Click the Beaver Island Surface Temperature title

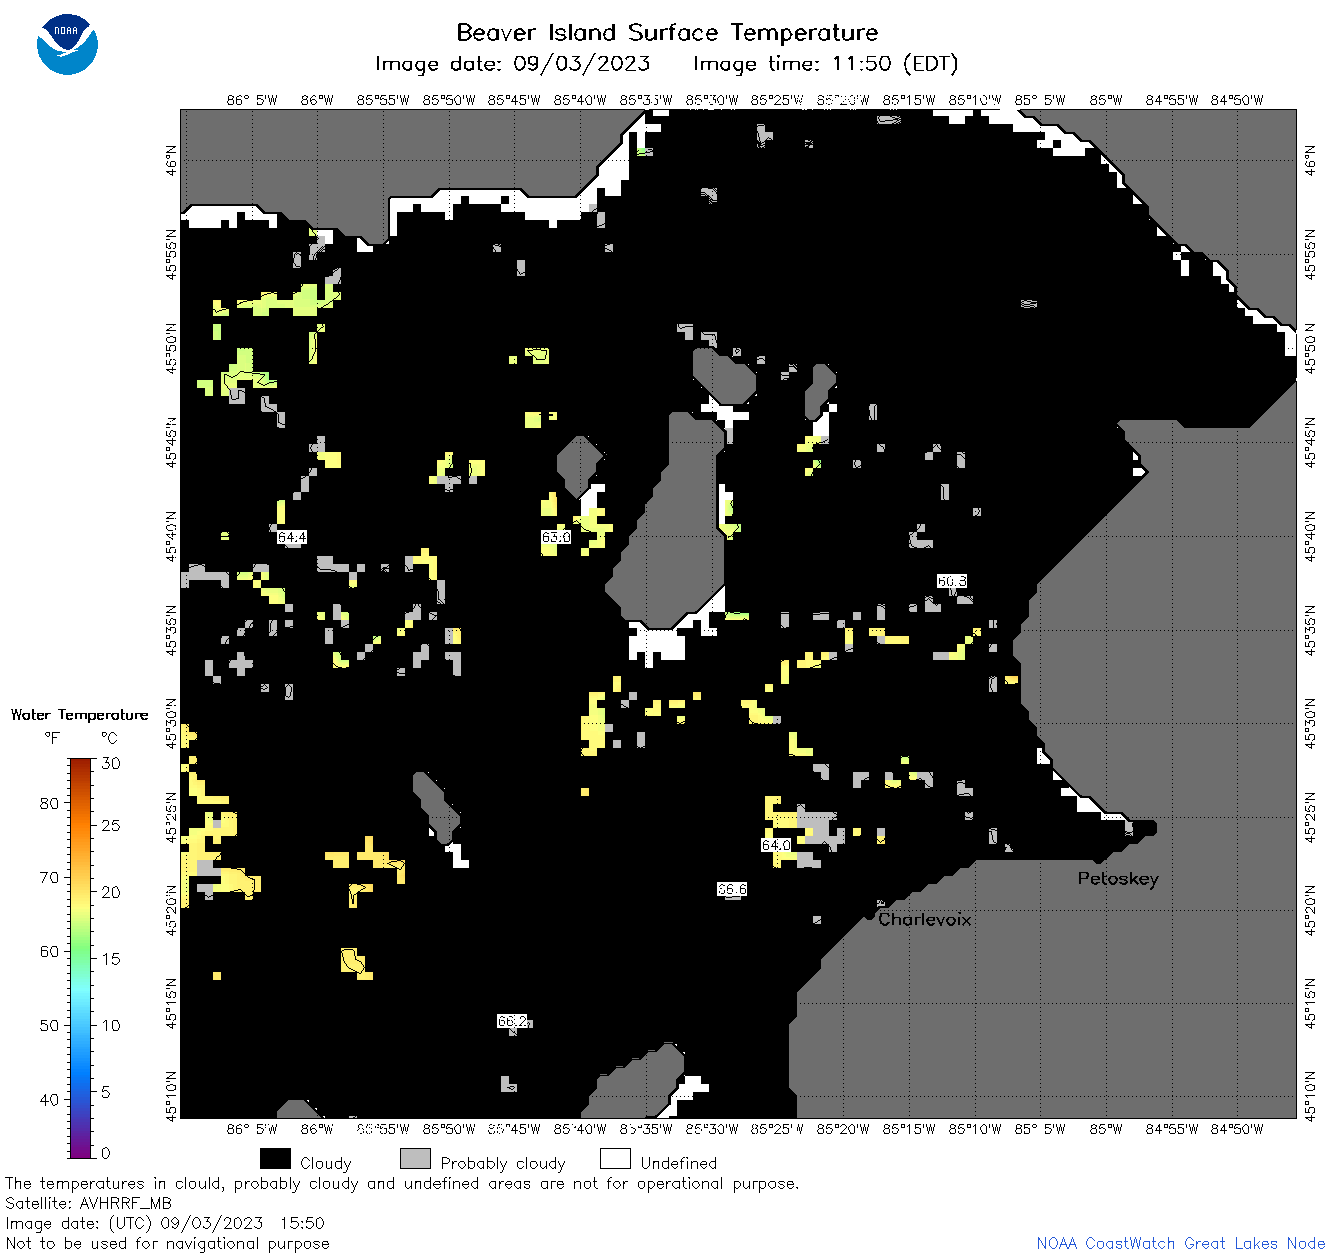pyautogui.click(x=667, y=32)
